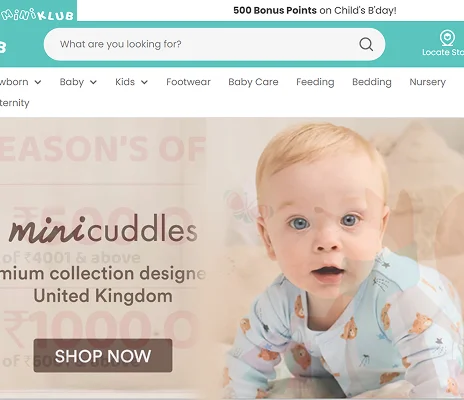Click the search magnifier icon
This screenshot has width=464, height=400.
click(x=366, y=44)
